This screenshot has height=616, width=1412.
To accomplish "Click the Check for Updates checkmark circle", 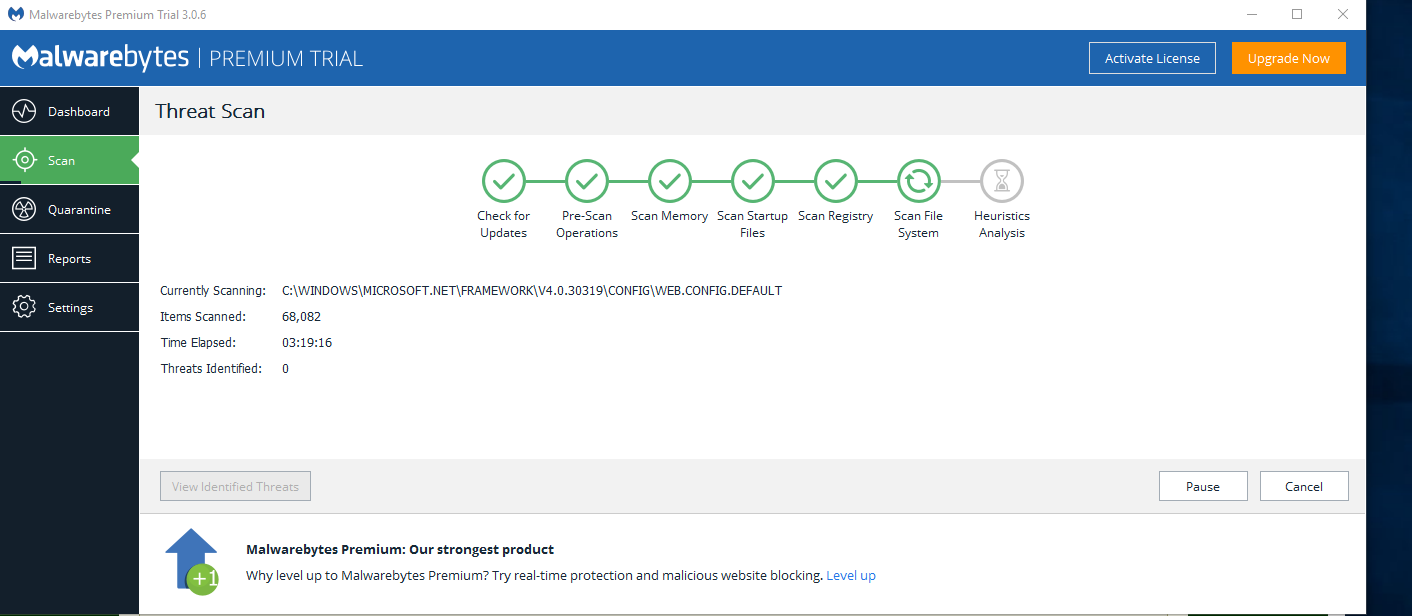I will 503,181.
